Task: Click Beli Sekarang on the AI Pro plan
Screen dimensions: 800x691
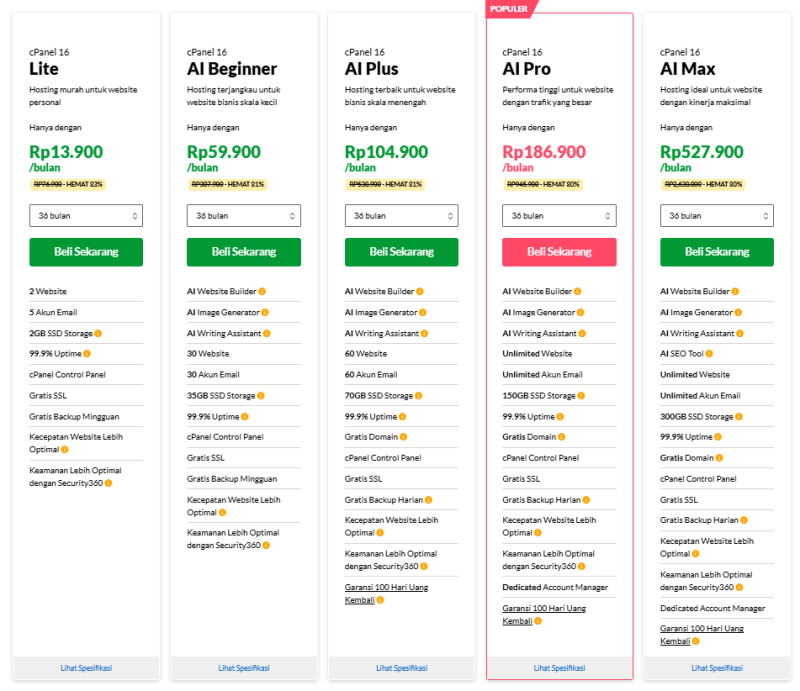Action: coord(559,252)
